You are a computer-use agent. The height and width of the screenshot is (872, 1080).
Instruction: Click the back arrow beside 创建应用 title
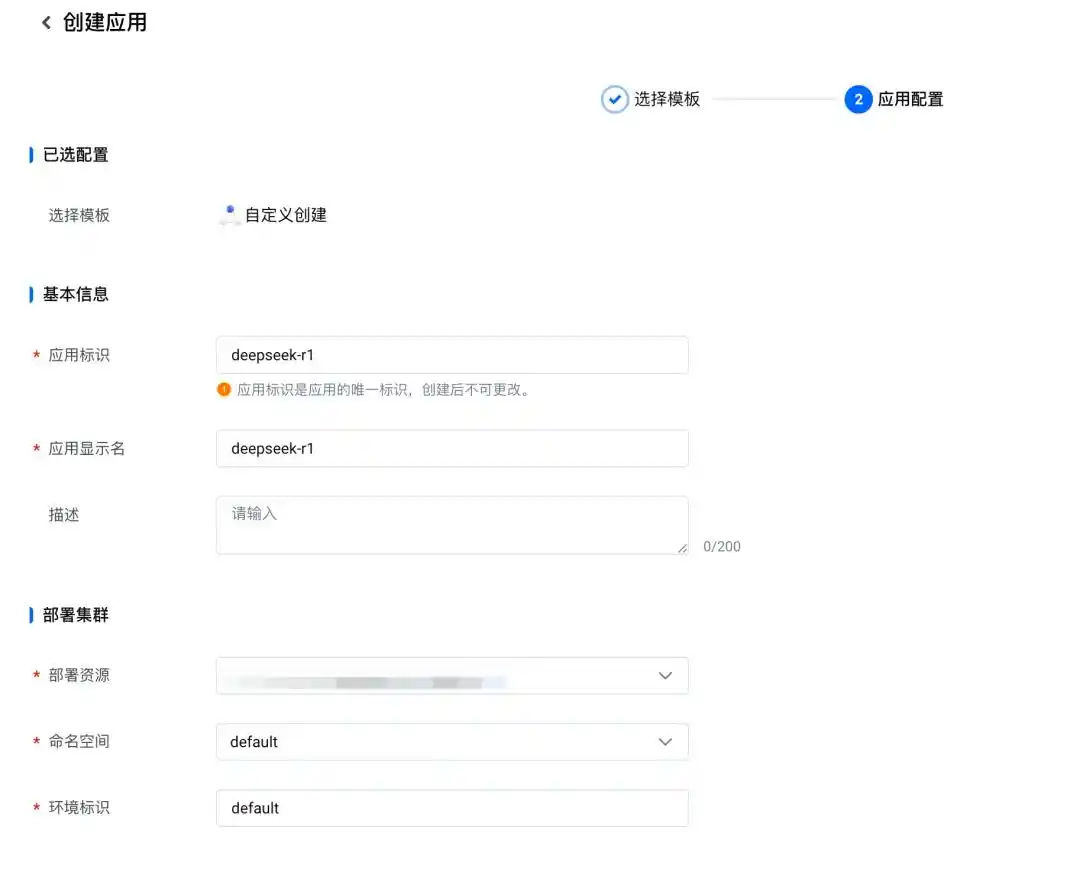pos(46,21)
